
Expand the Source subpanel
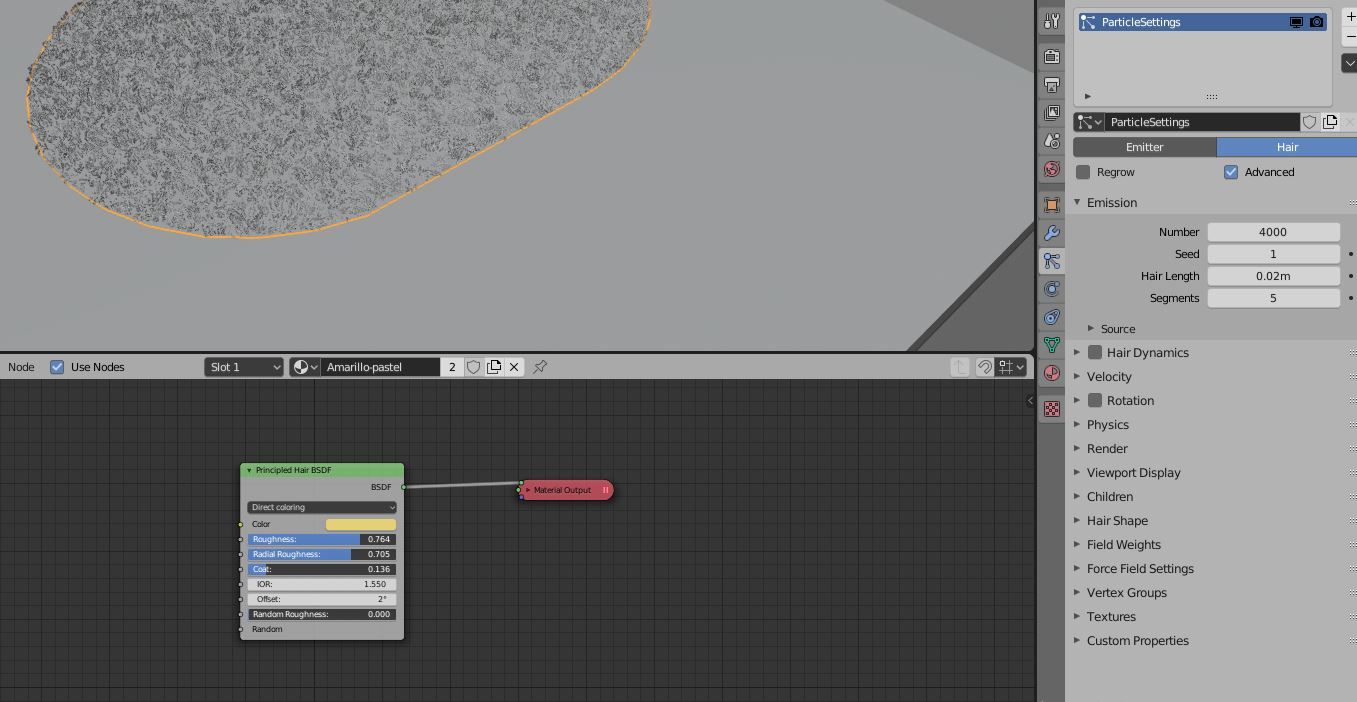(x=1117, y=328)
